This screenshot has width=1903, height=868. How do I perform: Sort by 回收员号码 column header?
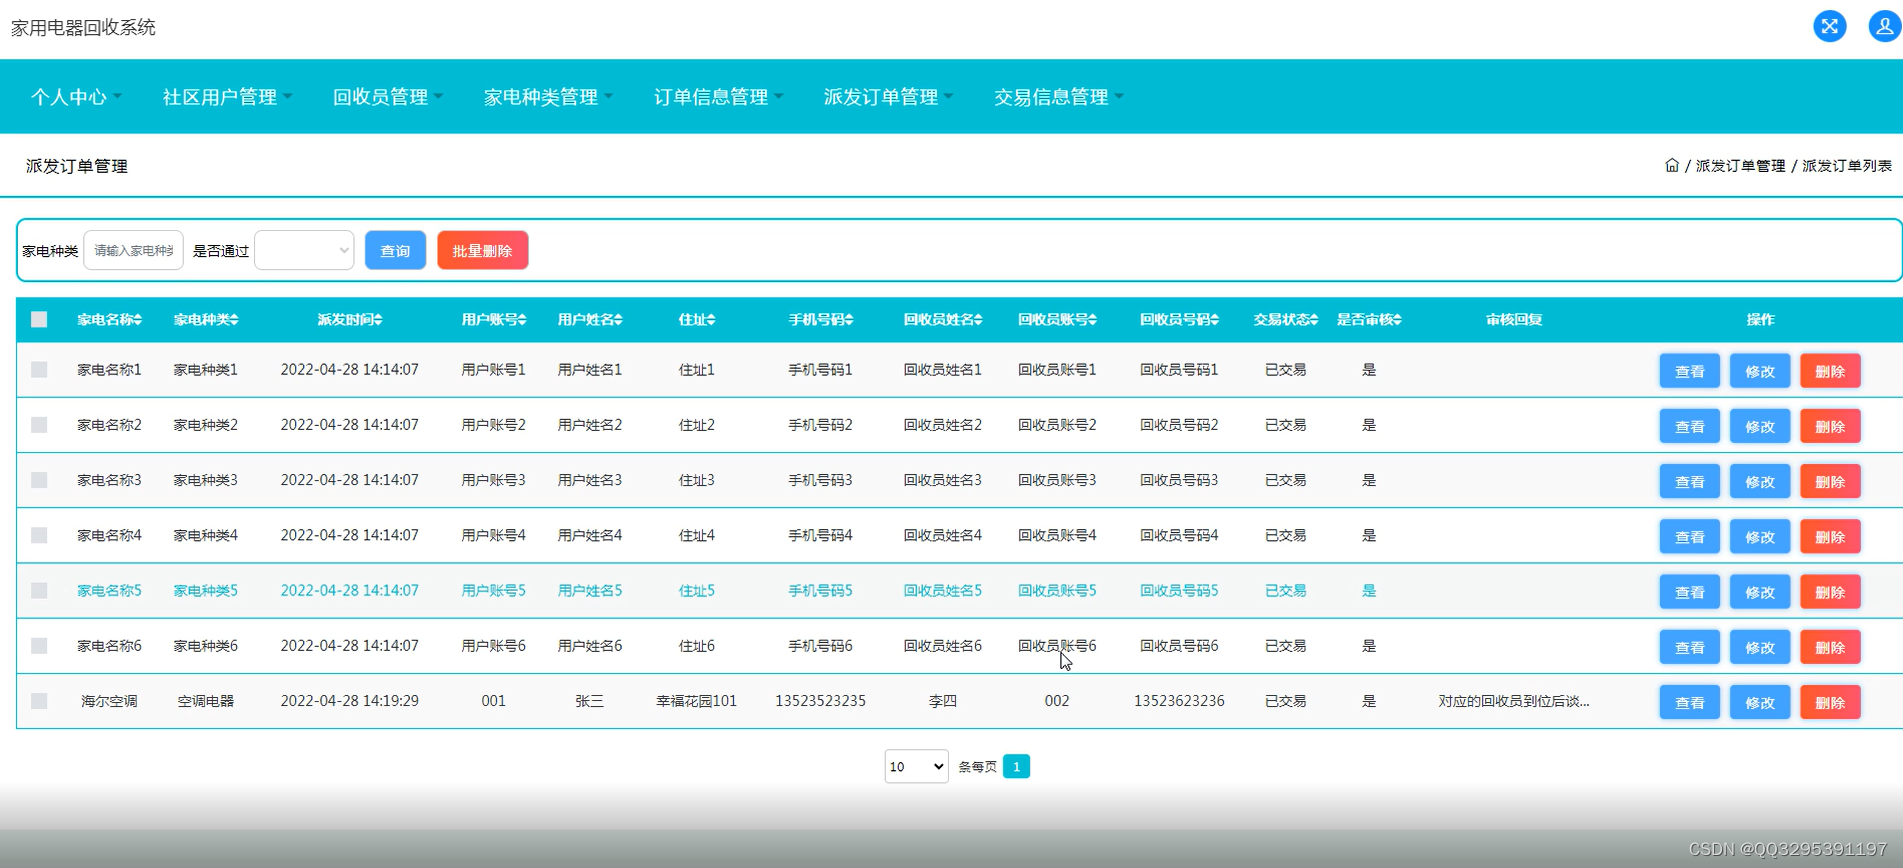click(1179, 320)
